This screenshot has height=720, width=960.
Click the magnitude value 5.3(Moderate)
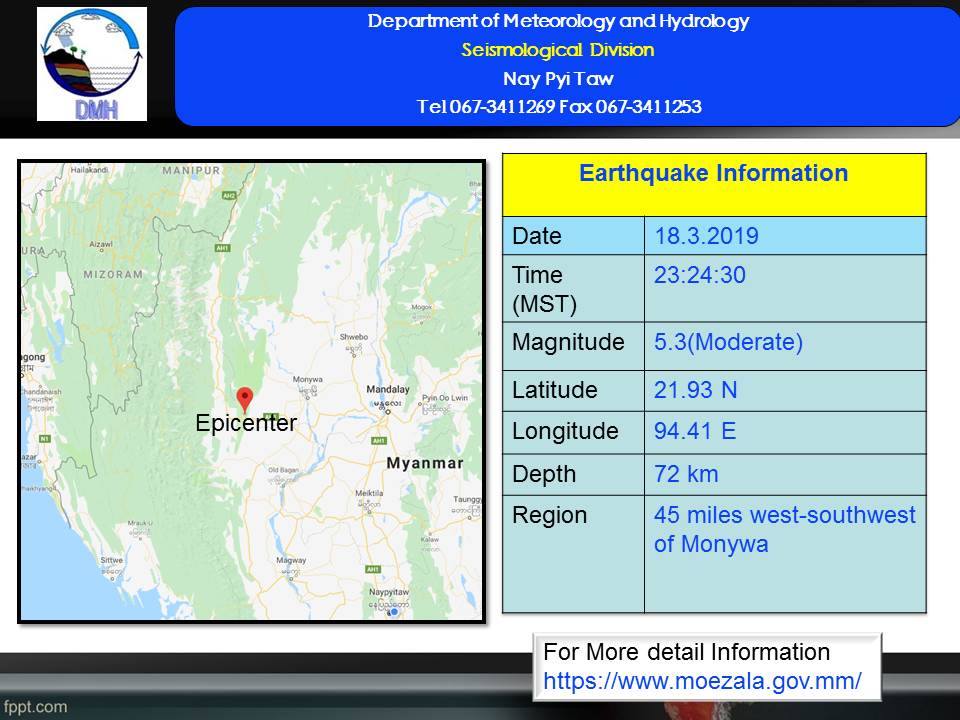coord(728,343)
